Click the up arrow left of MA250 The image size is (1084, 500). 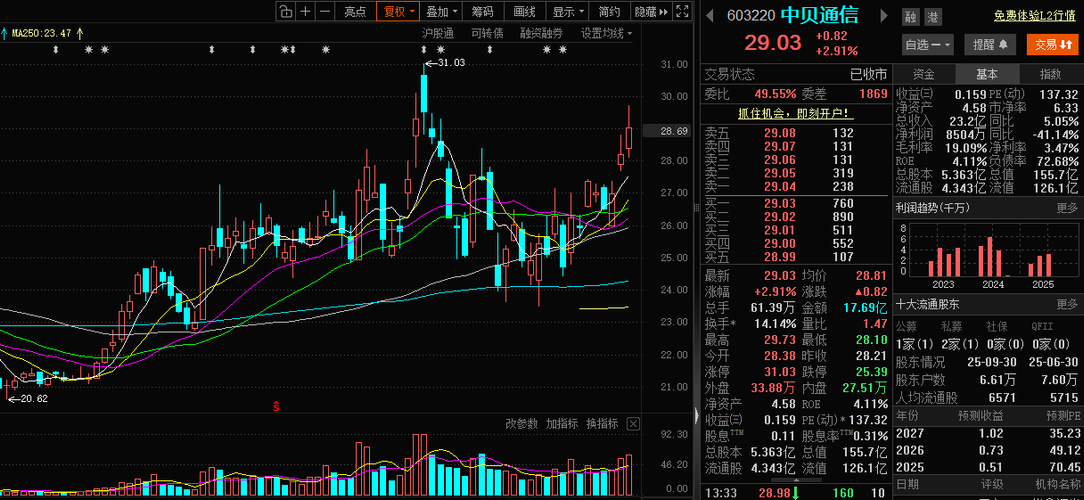[x=5, y=32]
